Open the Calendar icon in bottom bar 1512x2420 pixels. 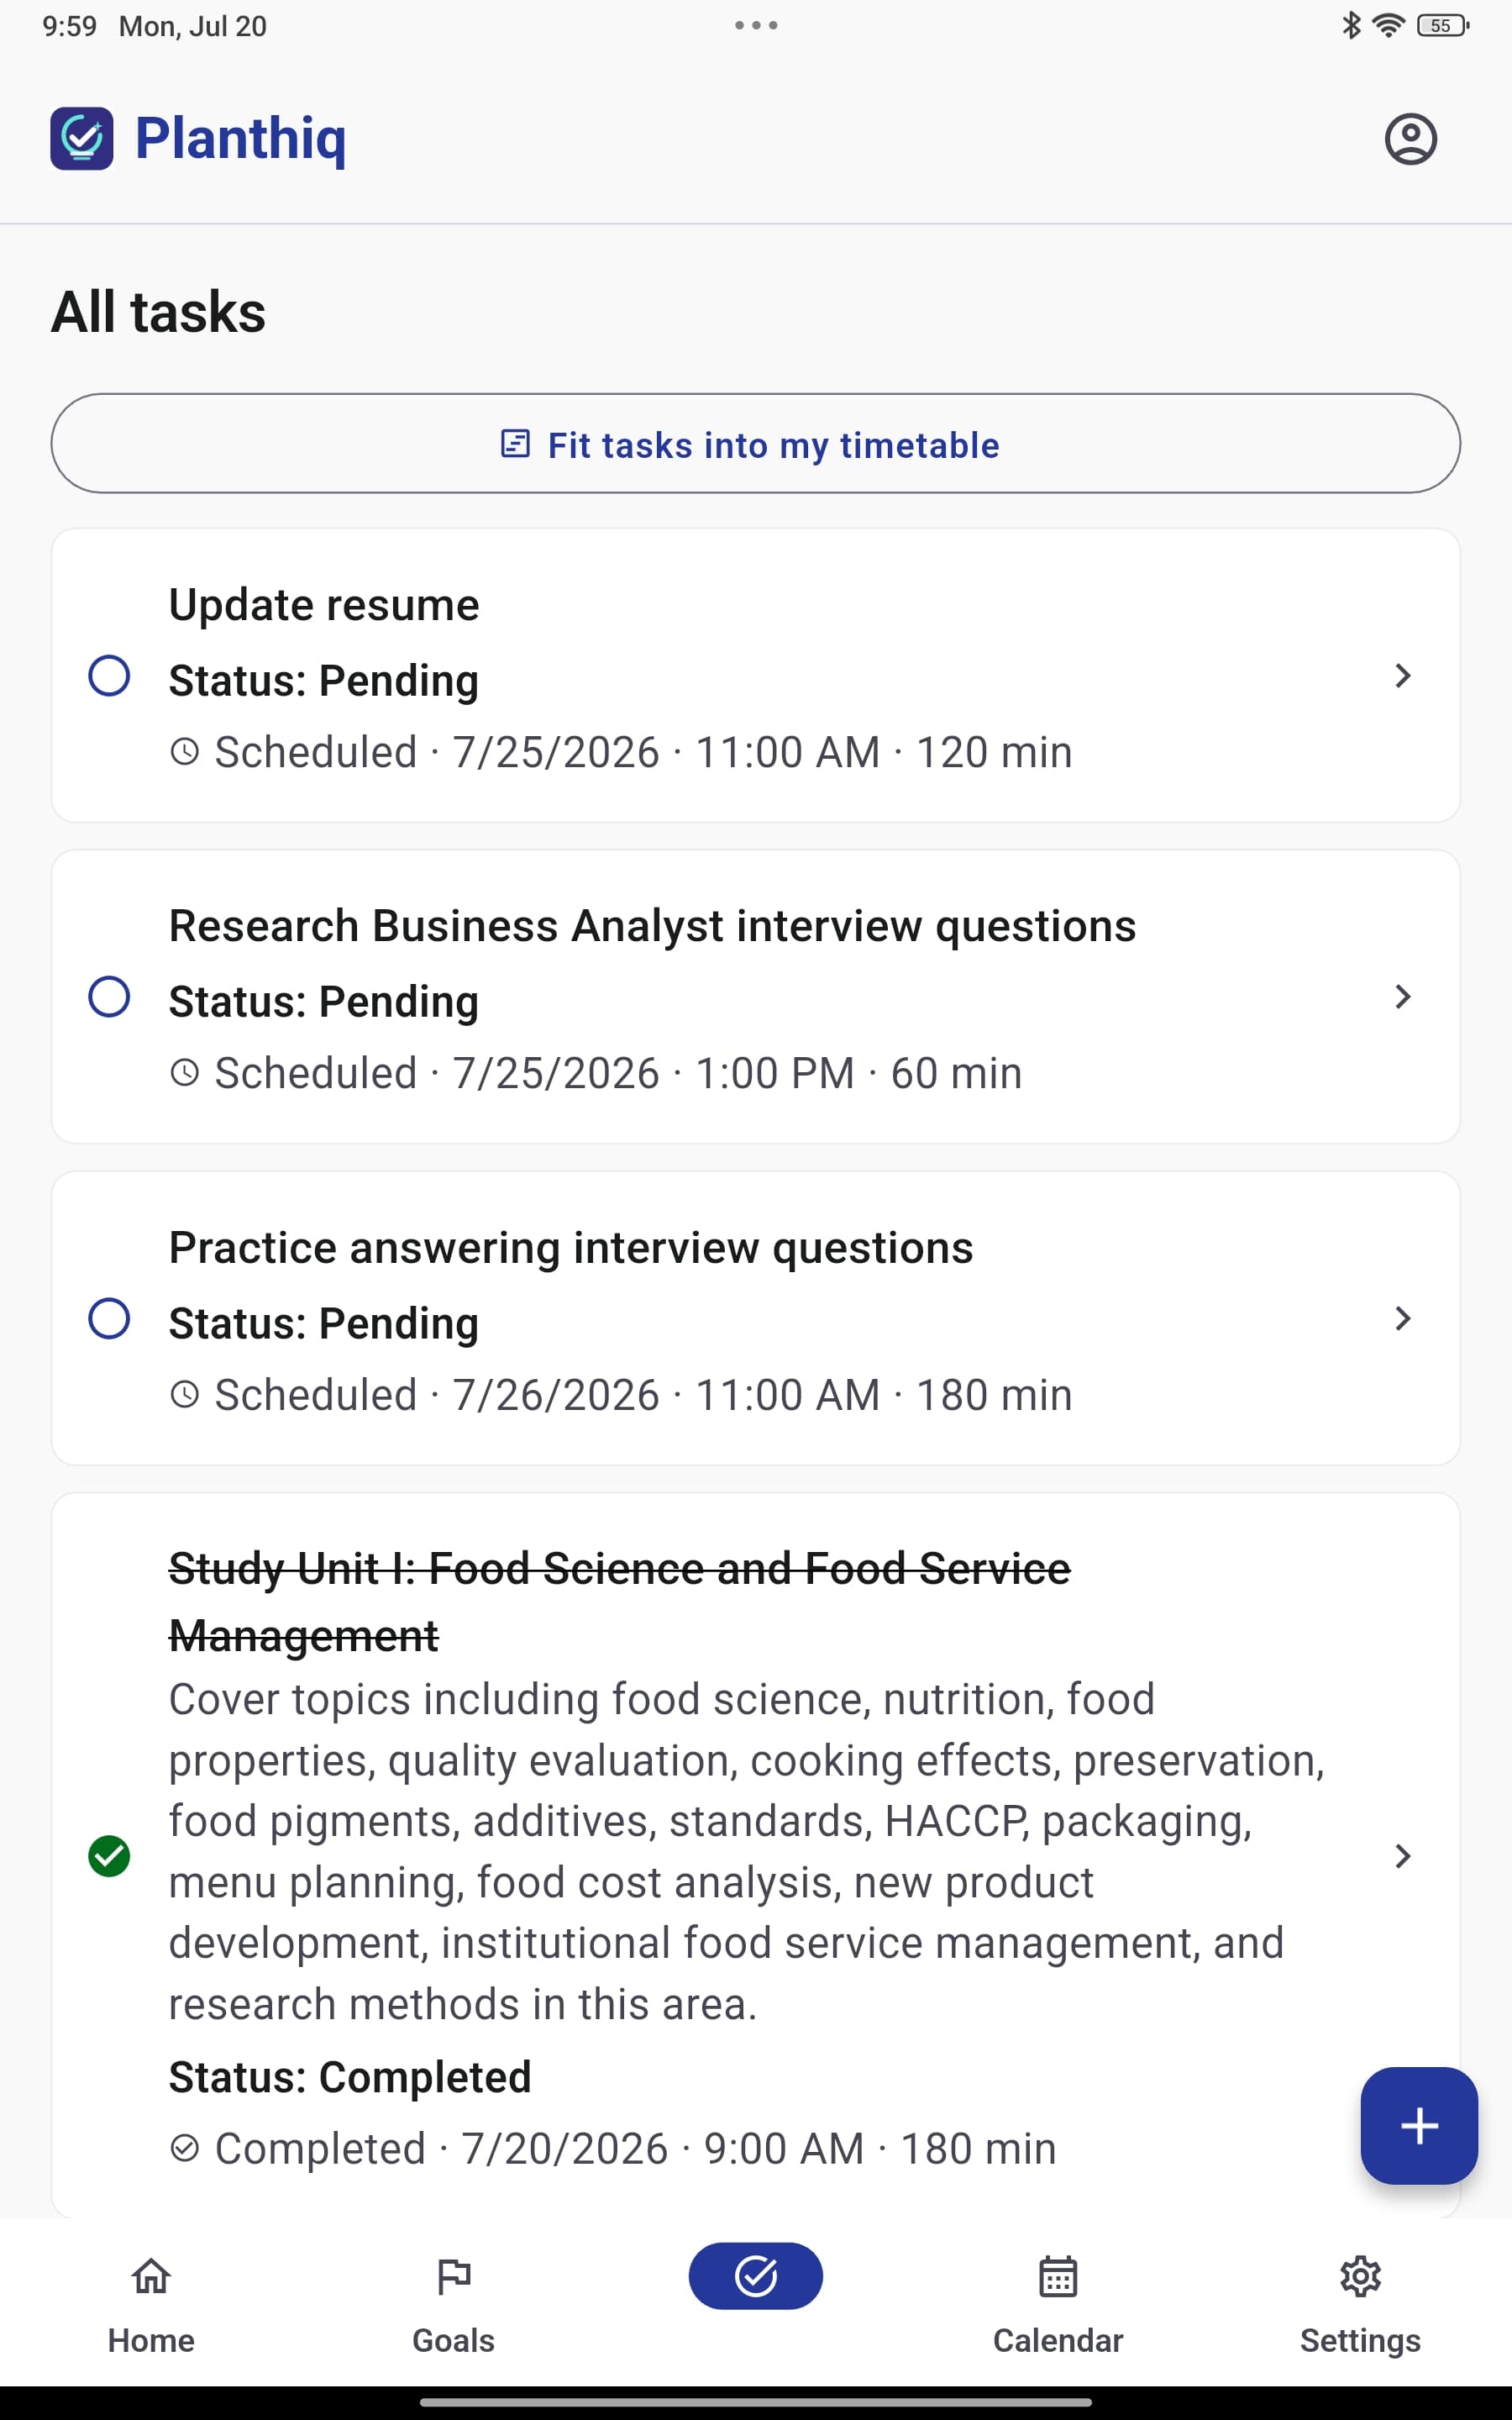click(1058, 2276)
